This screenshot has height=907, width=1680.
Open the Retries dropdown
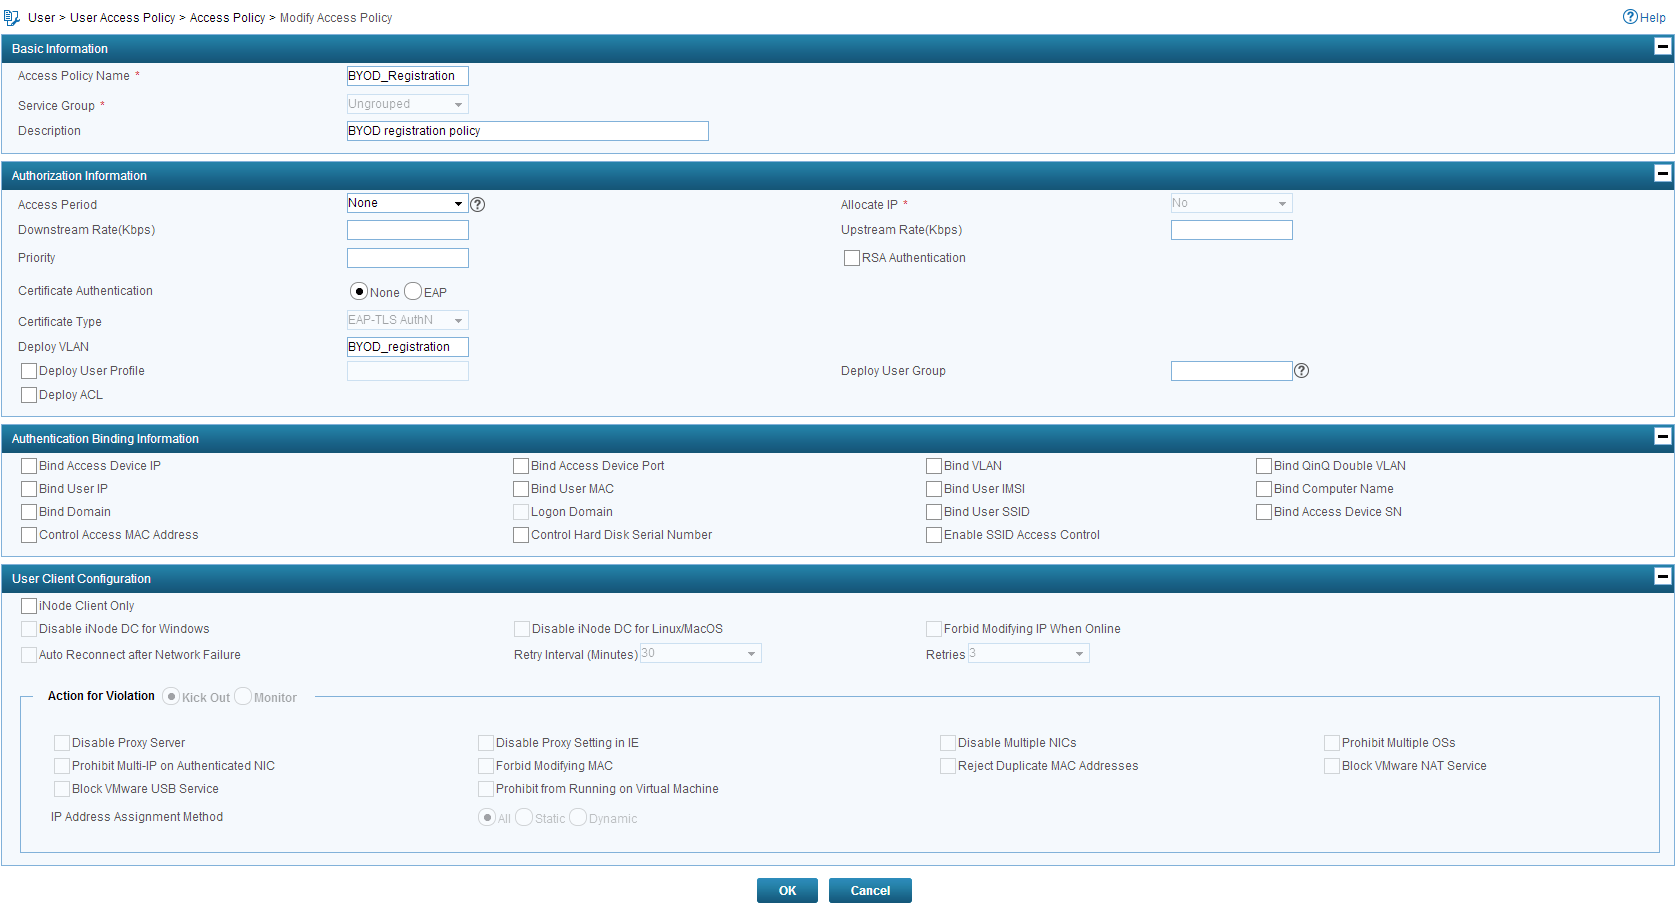(1078, 653)
